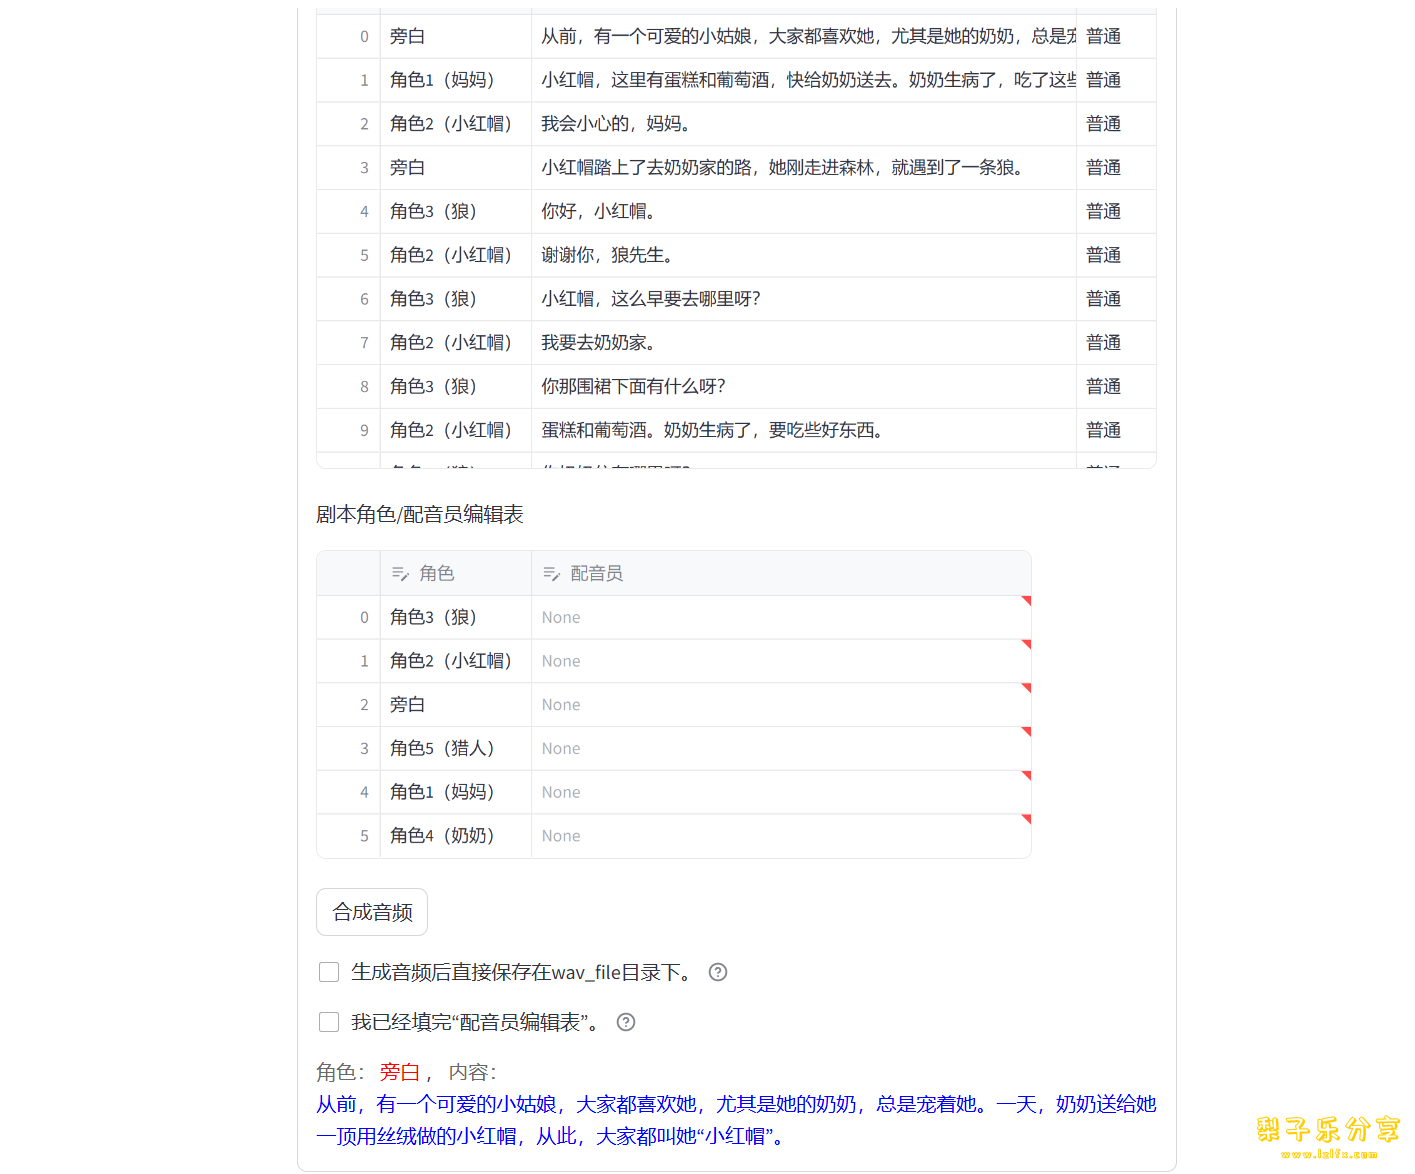Viewport: 1415px width, 1174px height.
Task: Click the red 旁白 role label
Action: tap(399, 1072)
